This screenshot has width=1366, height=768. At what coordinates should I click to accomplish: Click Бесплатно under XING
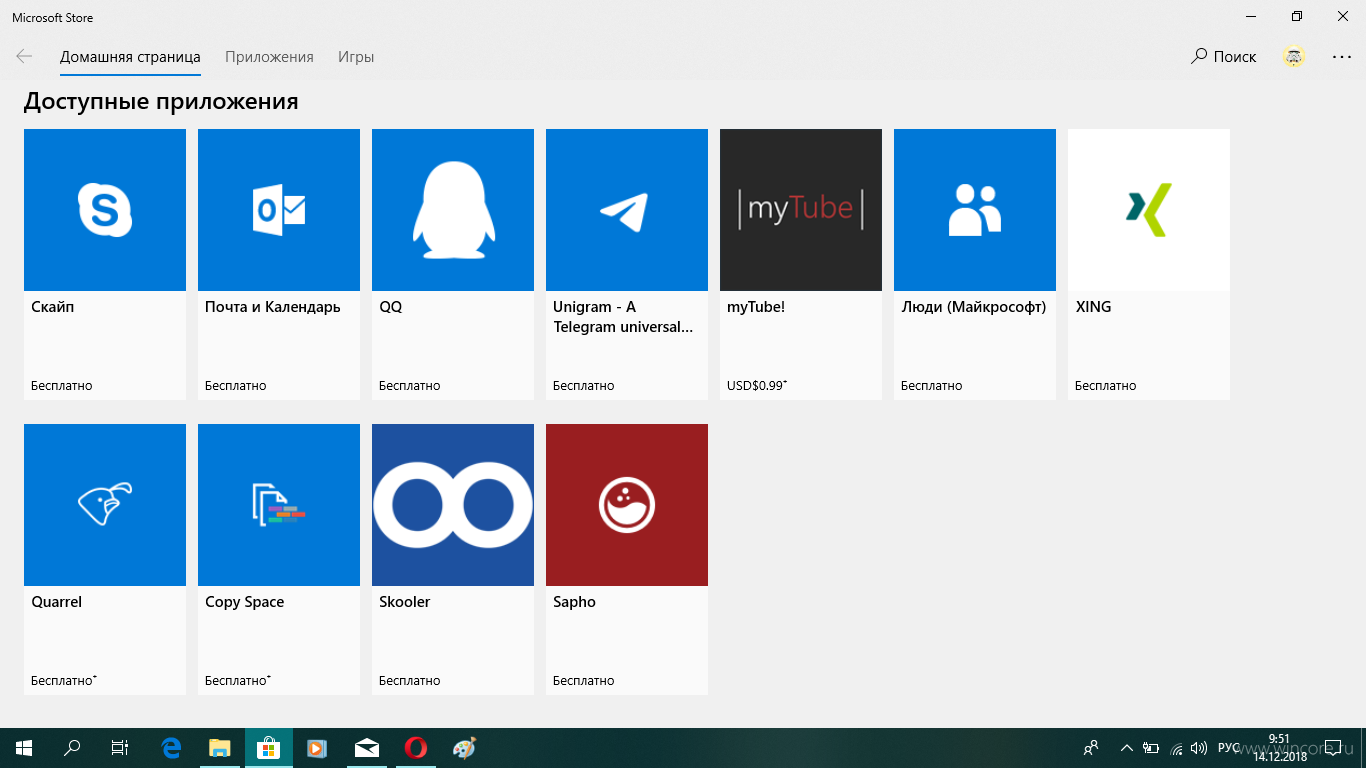[1106, 385]
